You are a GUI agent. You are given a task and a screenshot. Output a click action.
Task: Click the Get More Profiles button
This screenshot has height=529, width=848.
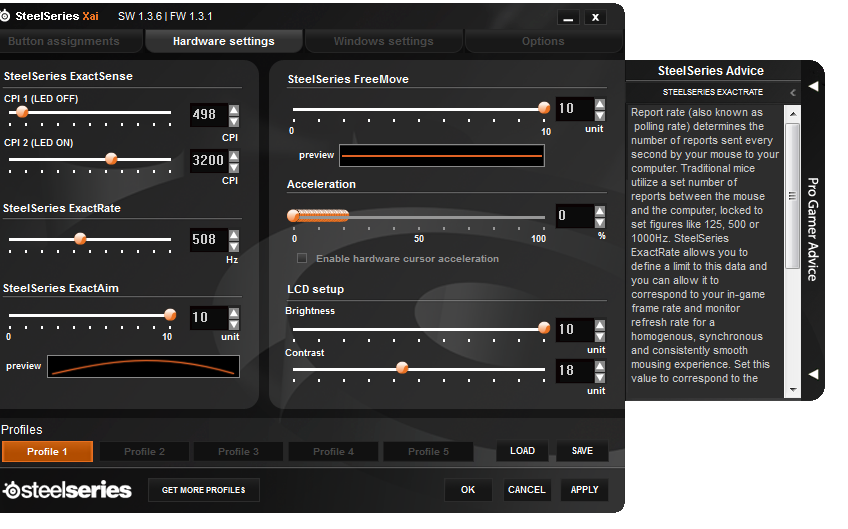click(204, 490)
